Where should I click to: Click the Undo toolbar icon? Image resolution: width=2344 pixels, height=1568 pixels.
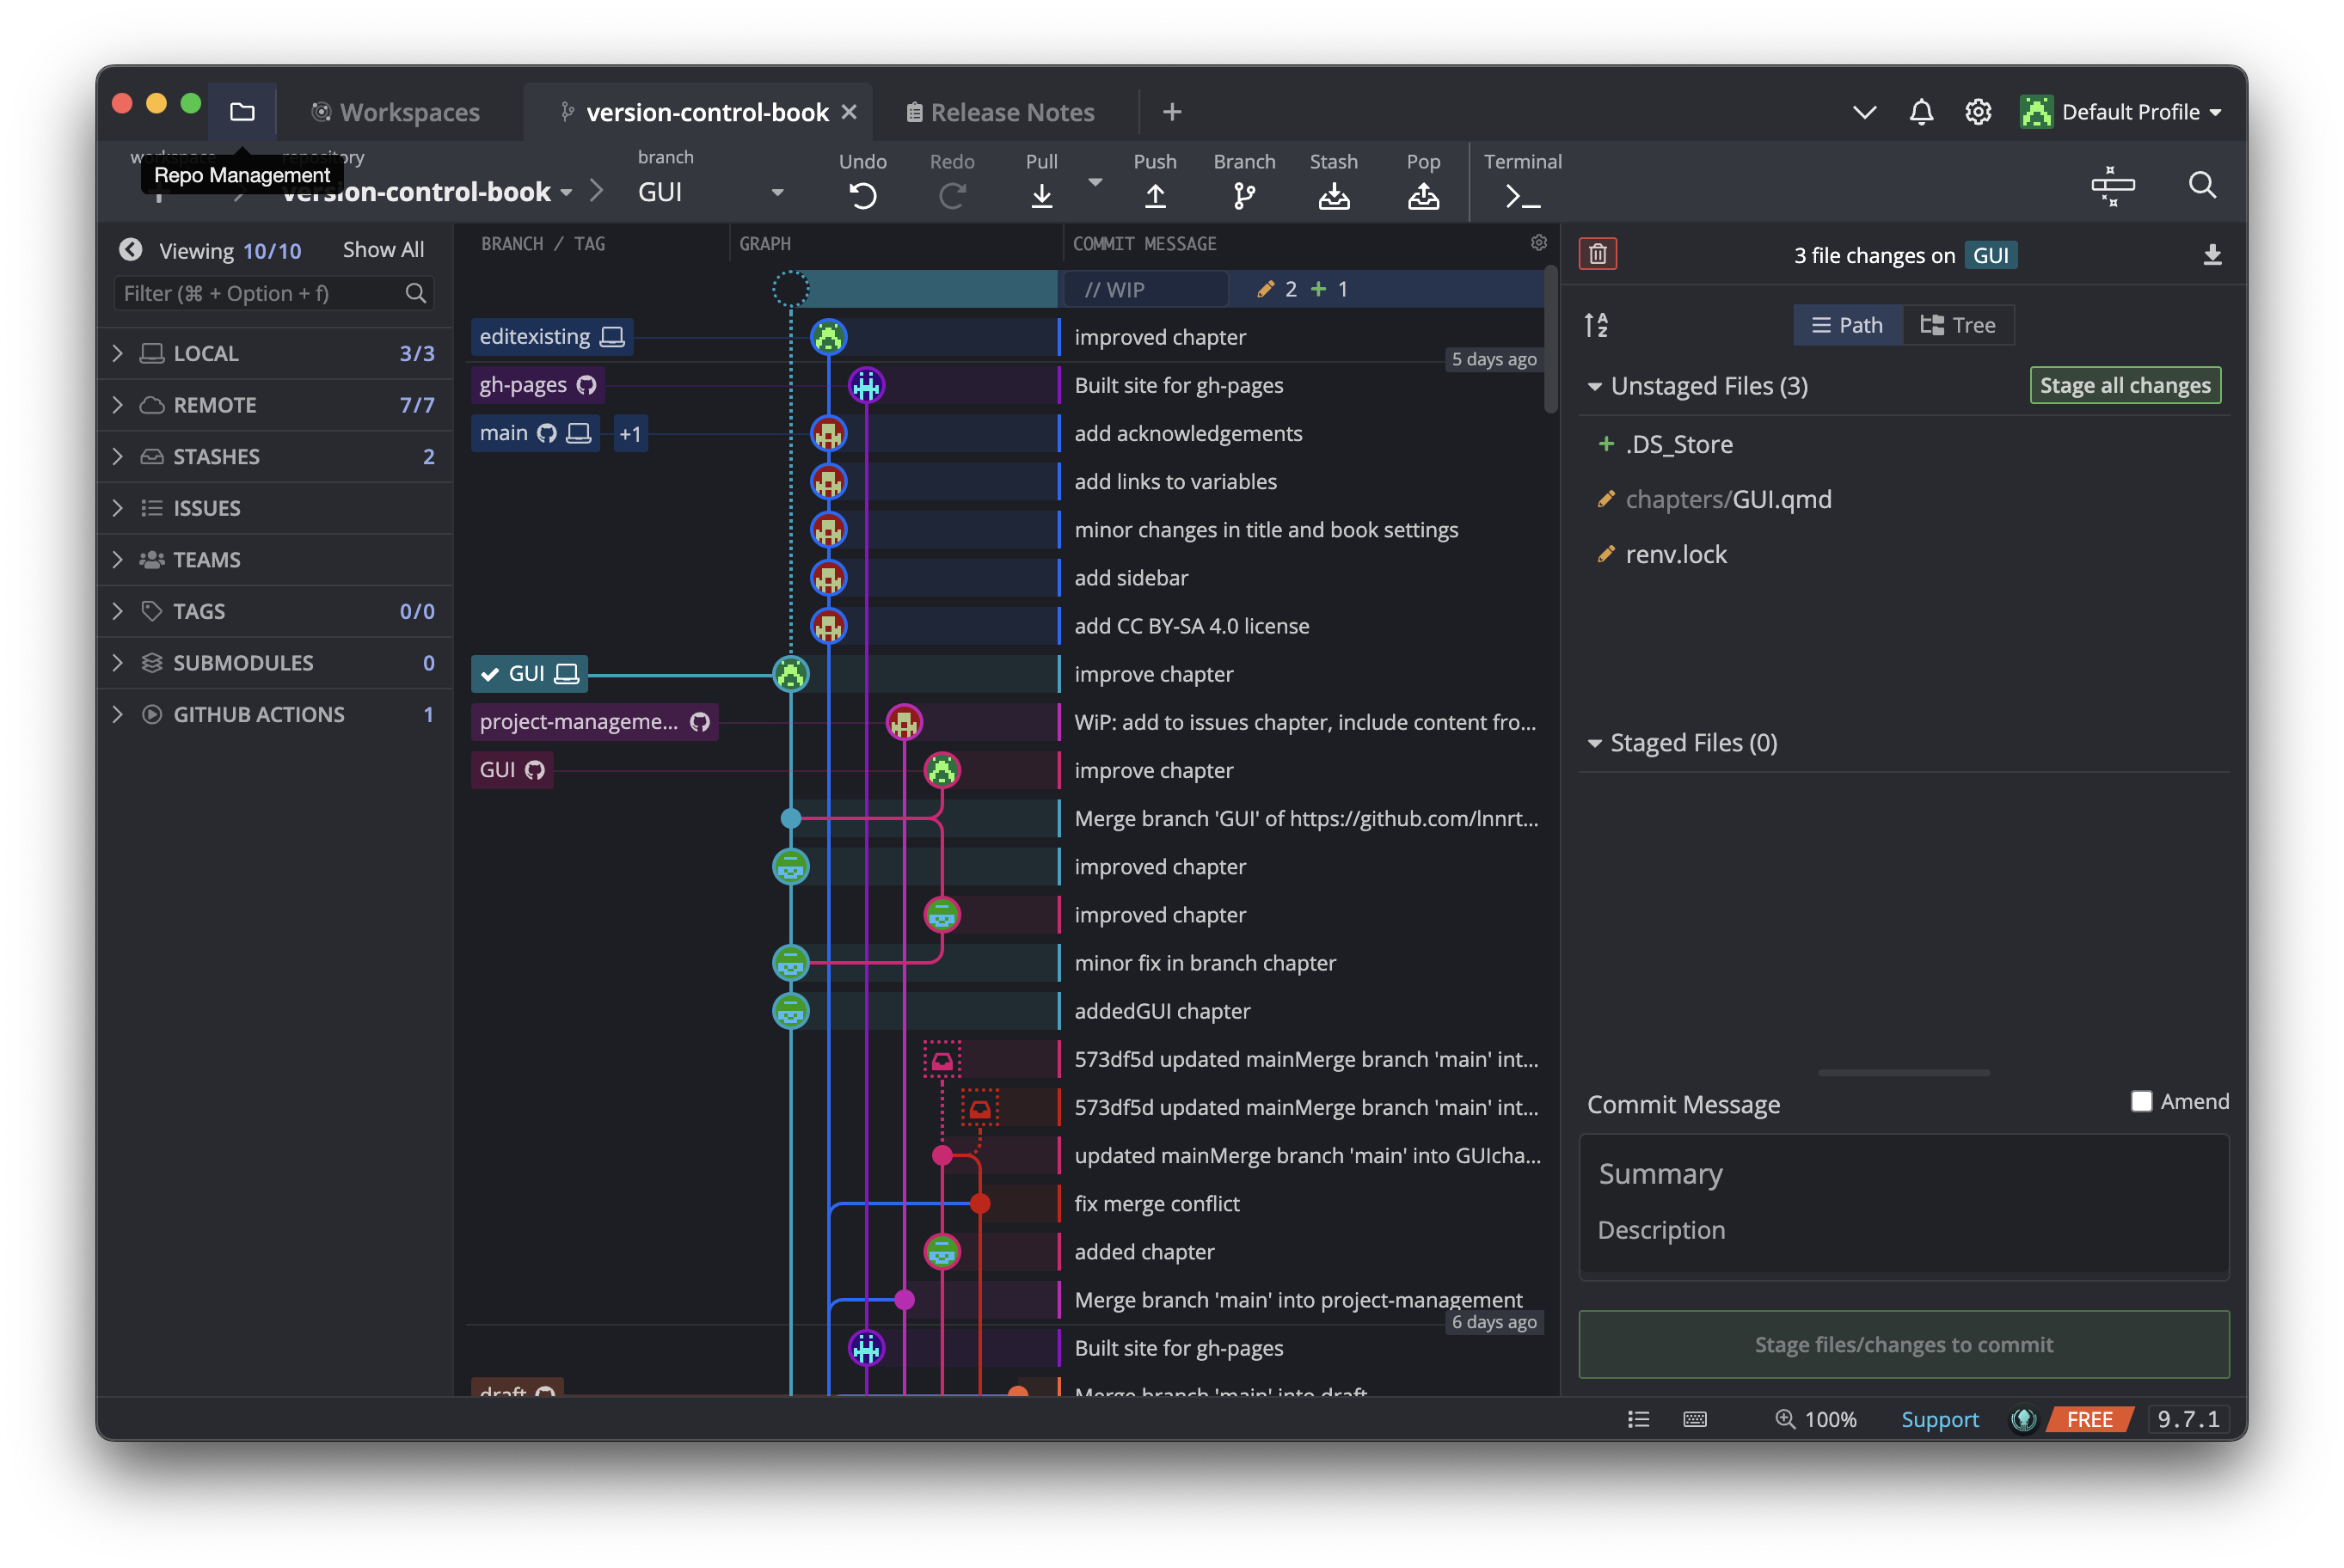tap(862, 194)
